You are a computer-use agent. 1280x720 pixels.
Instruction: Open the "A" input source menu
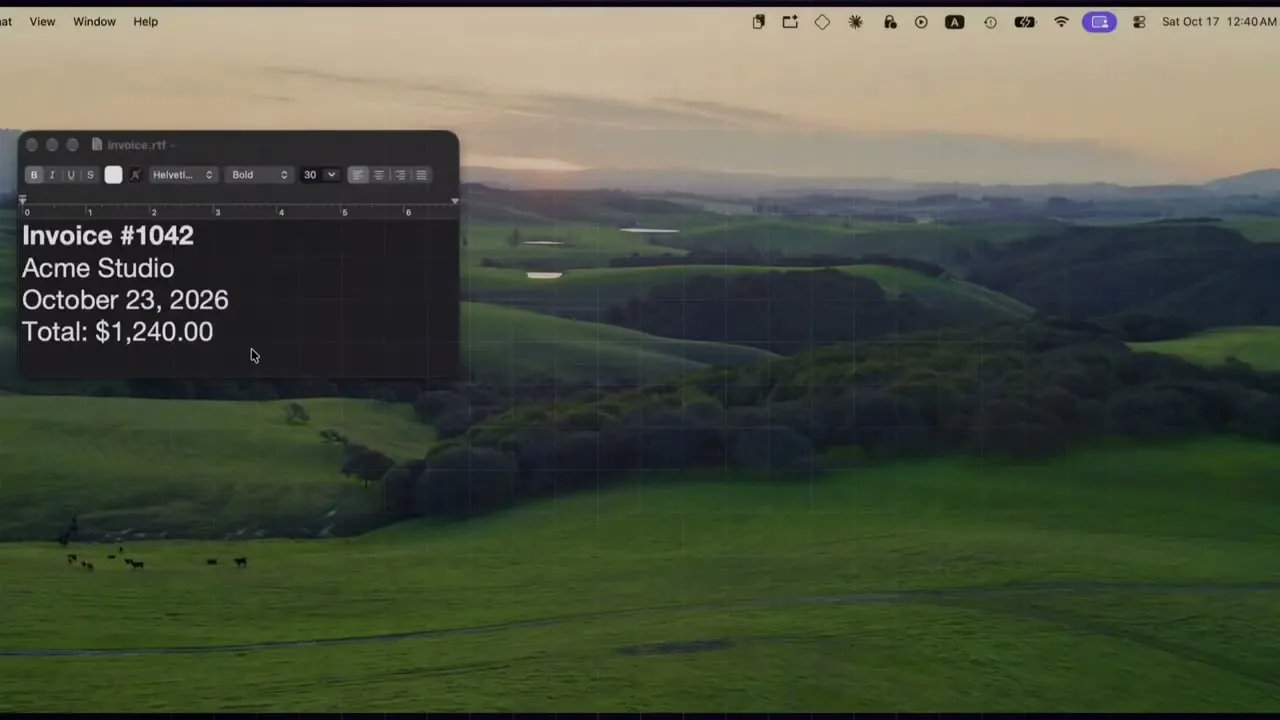coord(955,22)
